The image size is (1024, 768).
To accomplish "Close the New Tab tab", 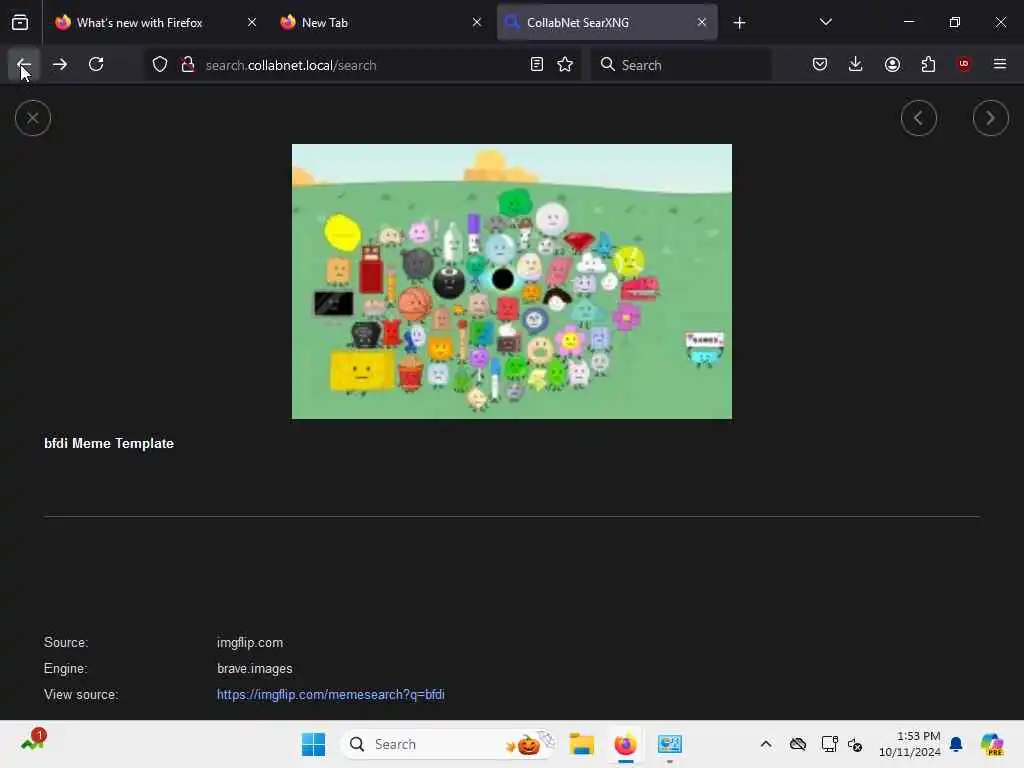I will click(477, 23).
